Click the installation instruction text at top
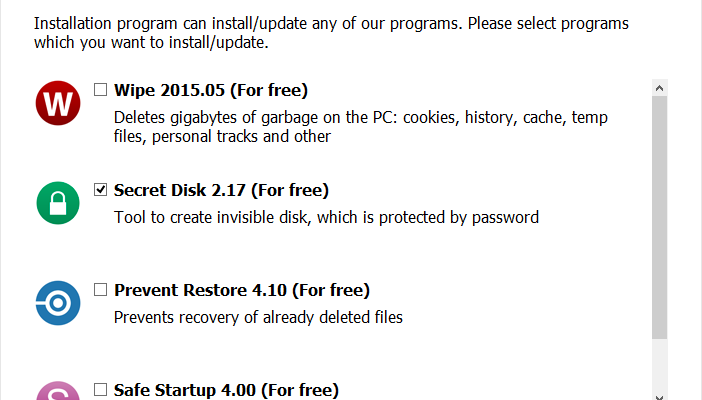This screenshot has height=400, width=702. tap(338, 33)
